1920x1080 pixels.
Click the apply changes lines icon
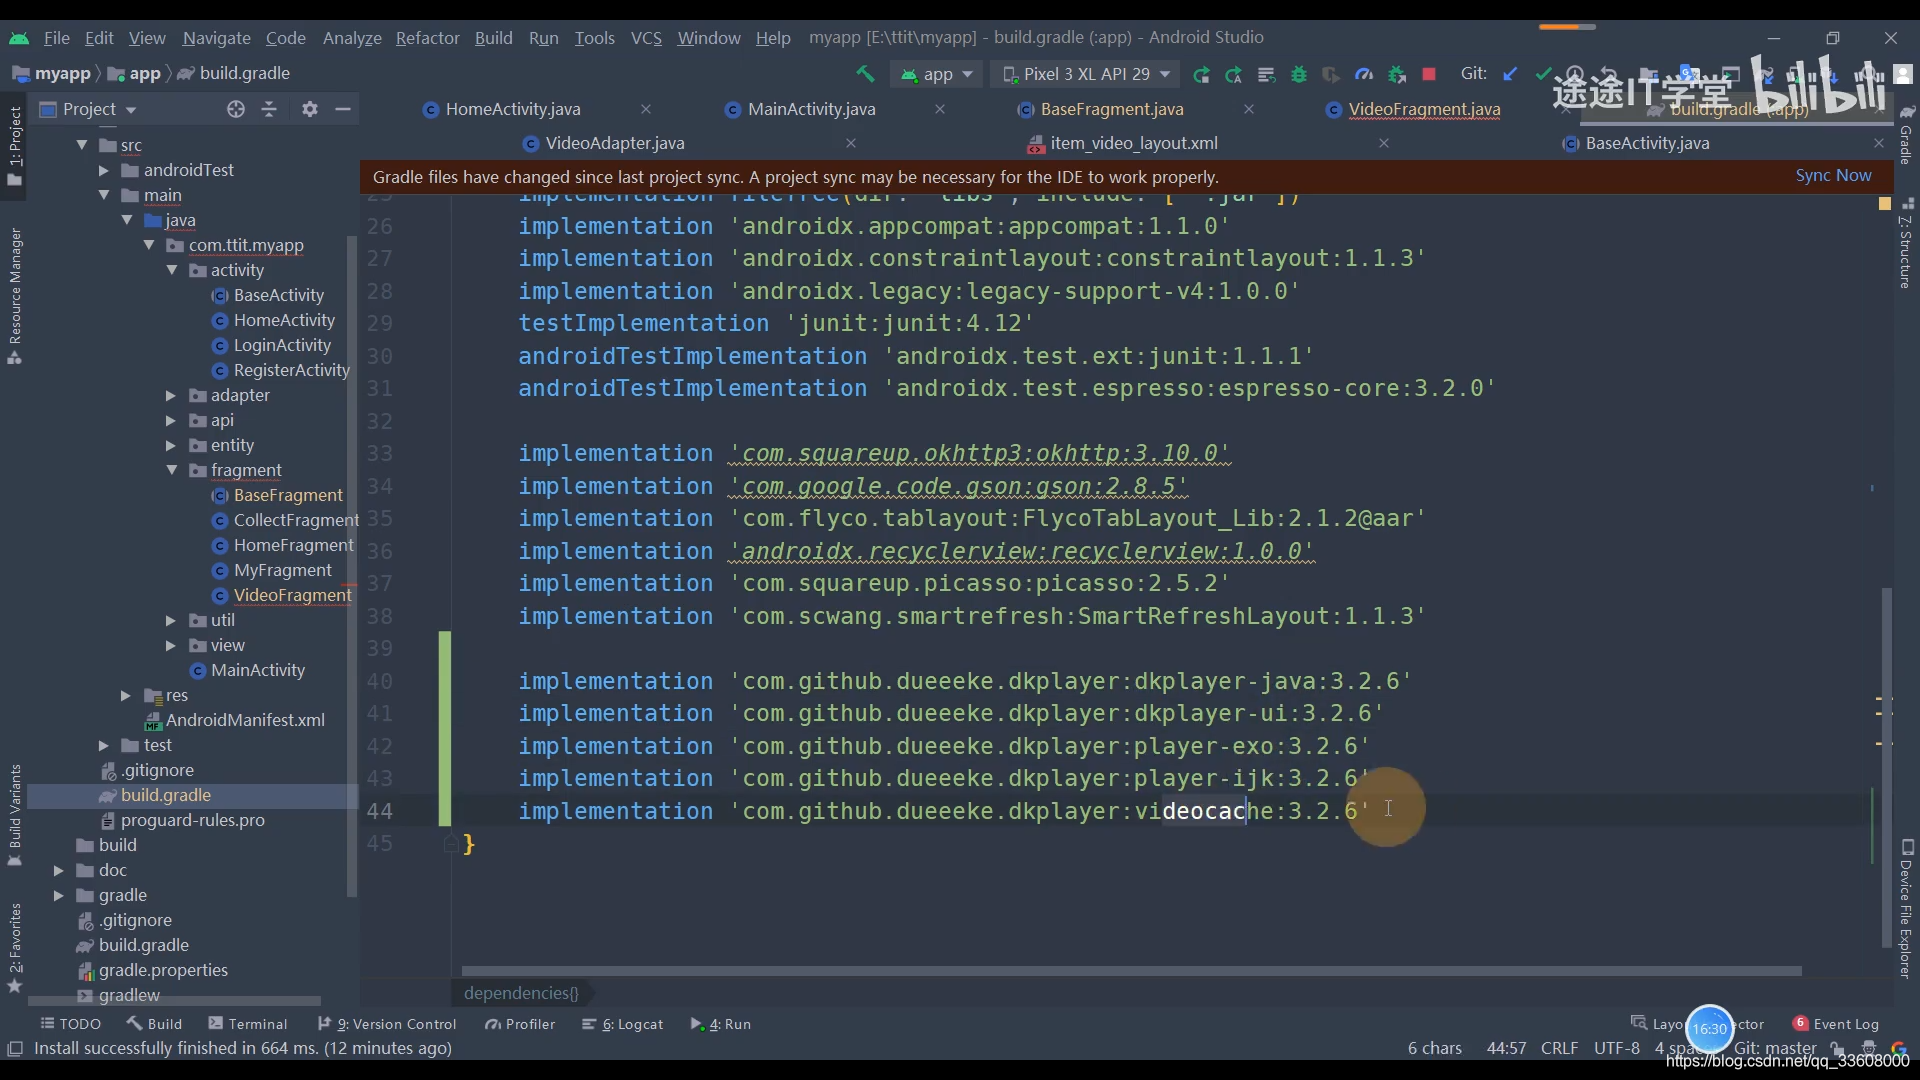(x=1266, y=74)
